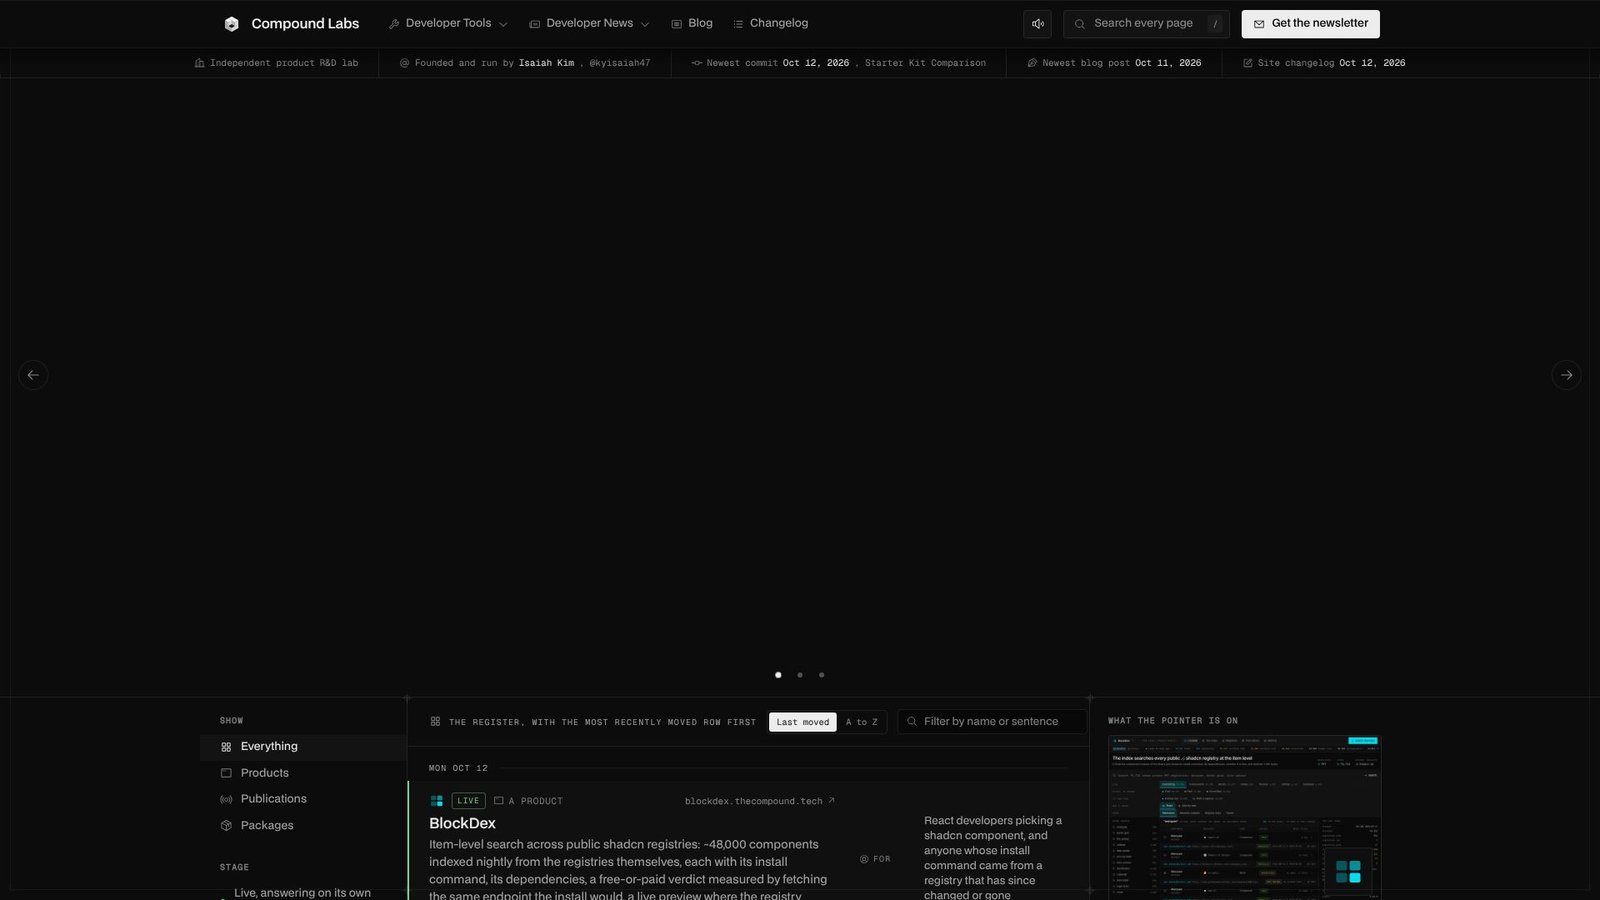The width and height of the screenshot is (1600, 900).
Task: Click the wrench icon beside Developer Tools
Action: (394, 24)
